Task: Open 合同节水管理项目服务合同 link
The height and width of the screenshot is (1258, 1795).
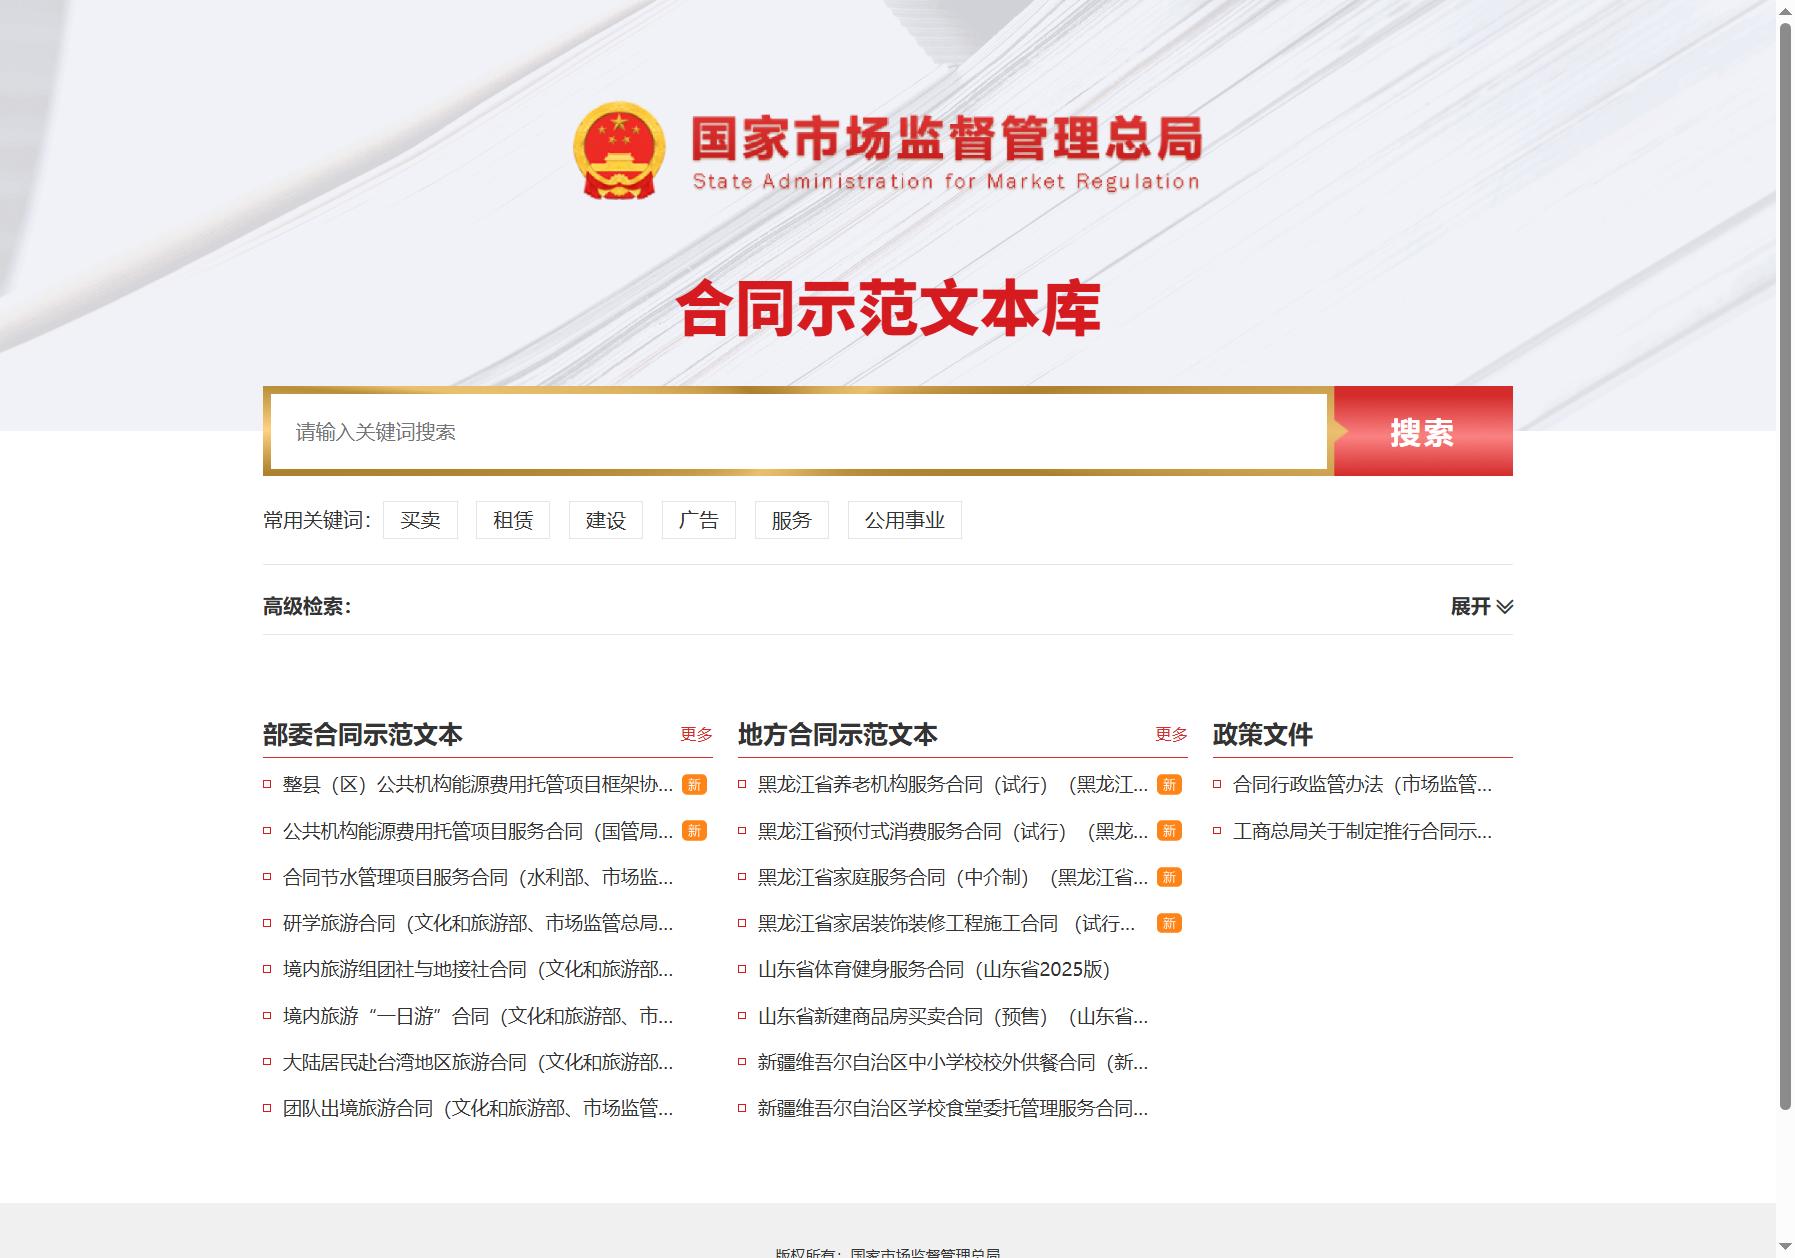Action: point(478,877)
